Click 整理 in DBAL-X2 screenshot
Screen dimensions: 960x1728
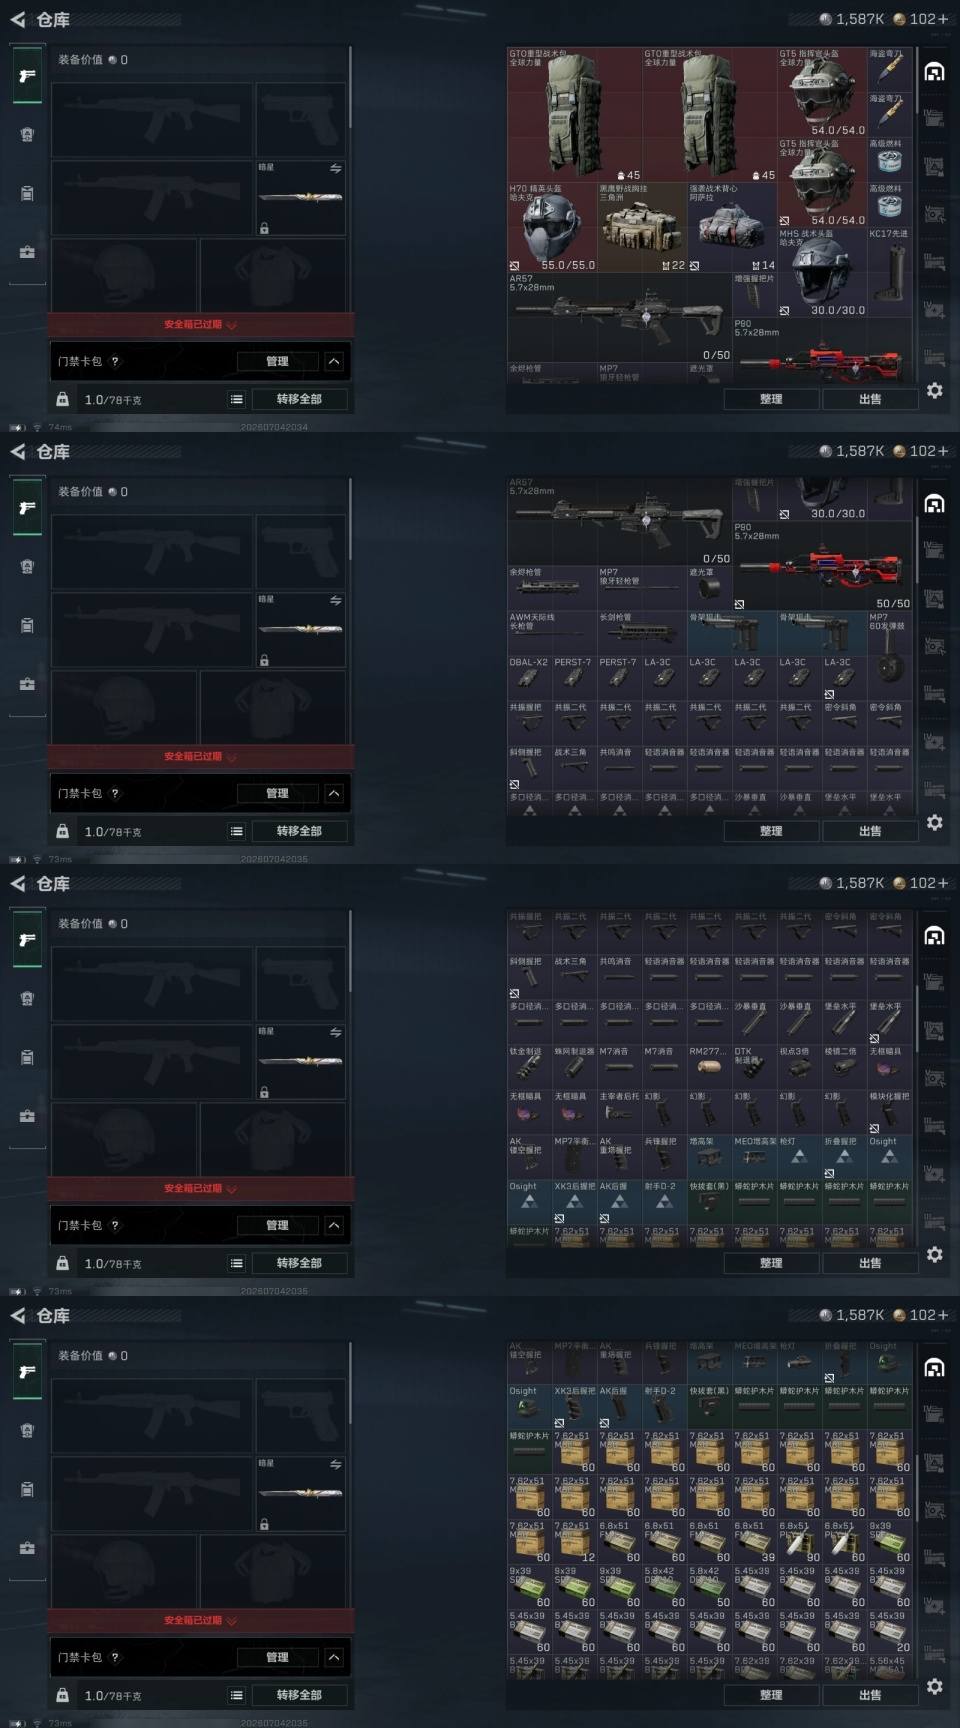[x=771, y=831]
